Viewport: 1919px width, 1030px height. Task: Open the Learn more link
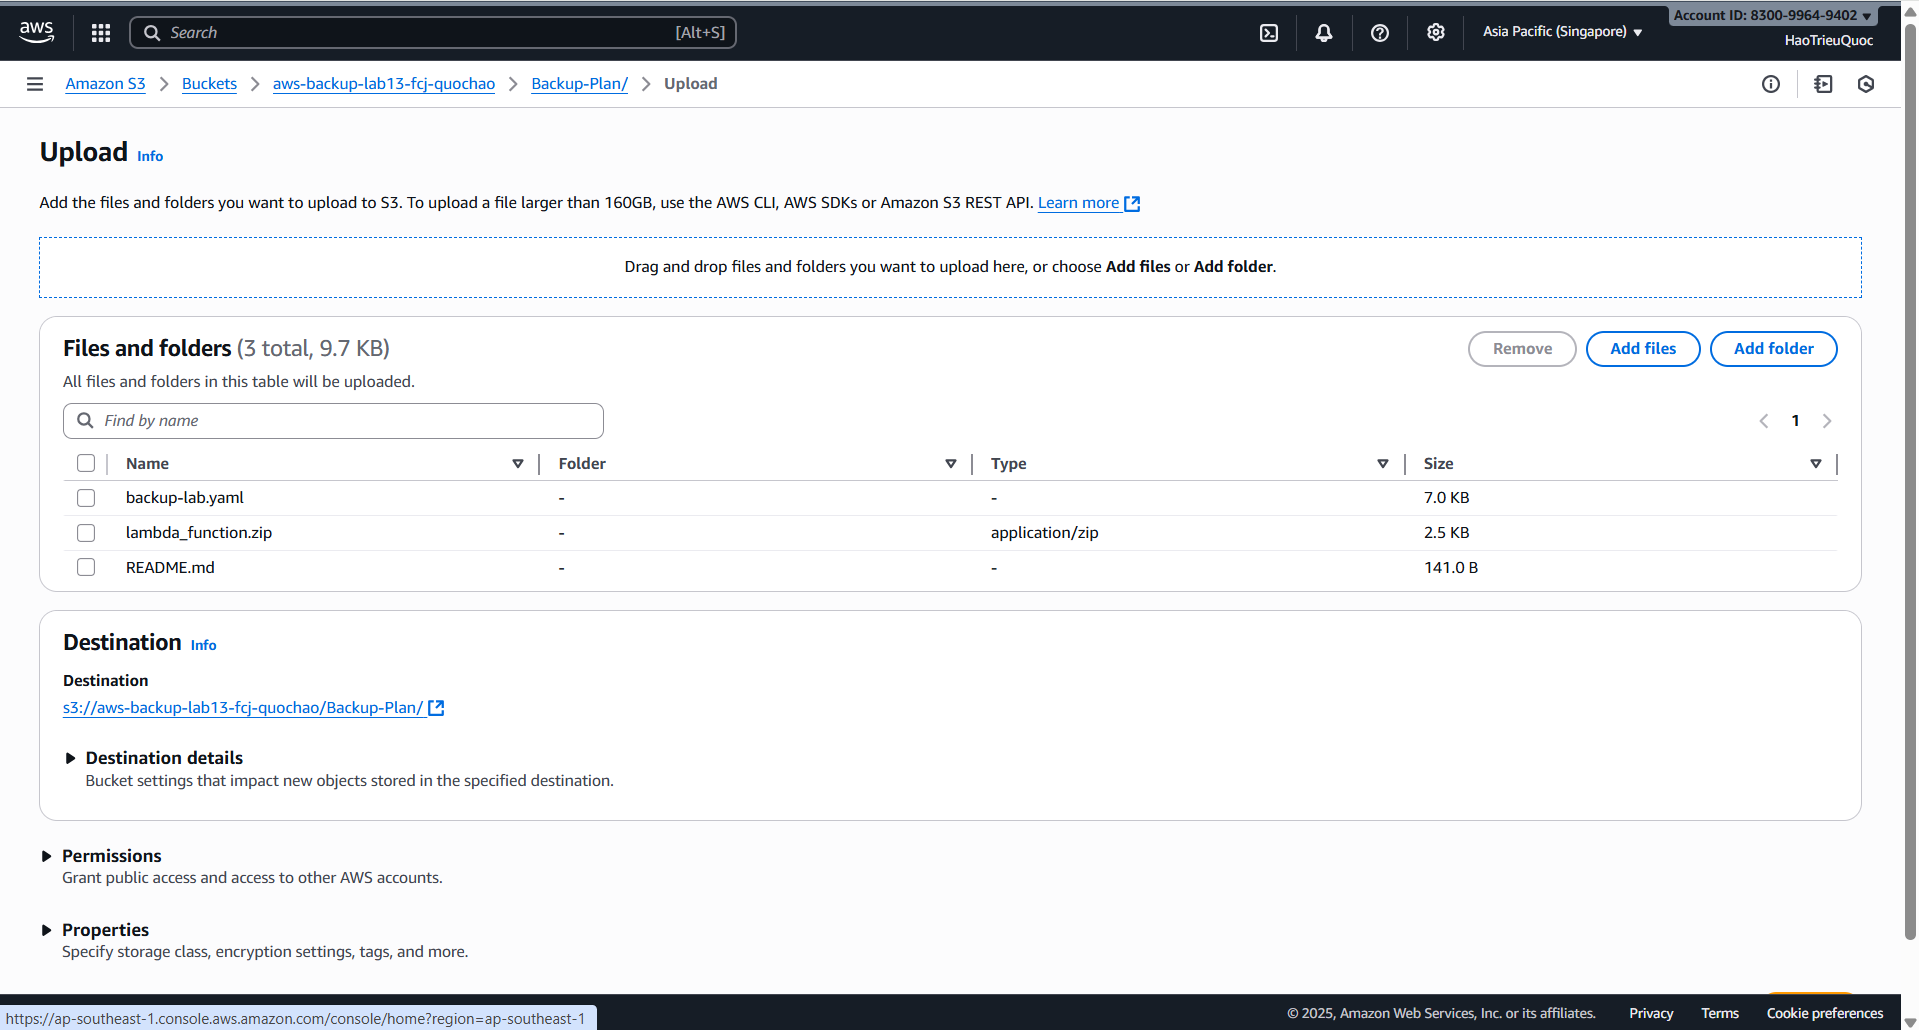(x=1078, y=203)
